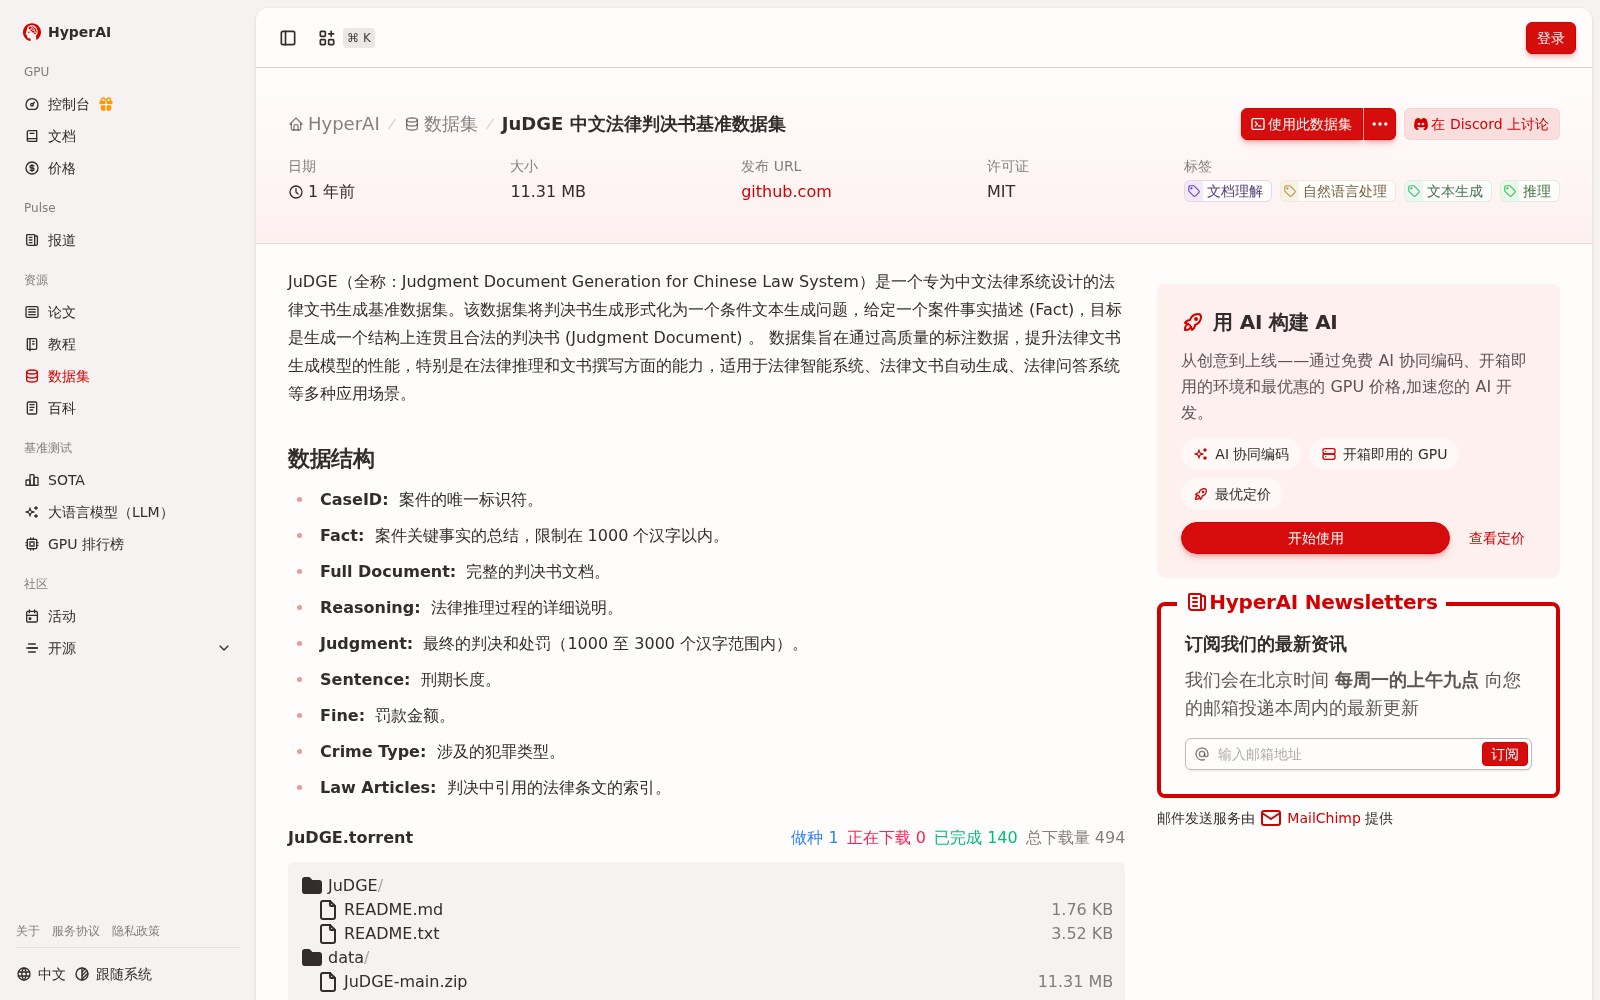Click the 11.31 MB size value

[548, 191]
